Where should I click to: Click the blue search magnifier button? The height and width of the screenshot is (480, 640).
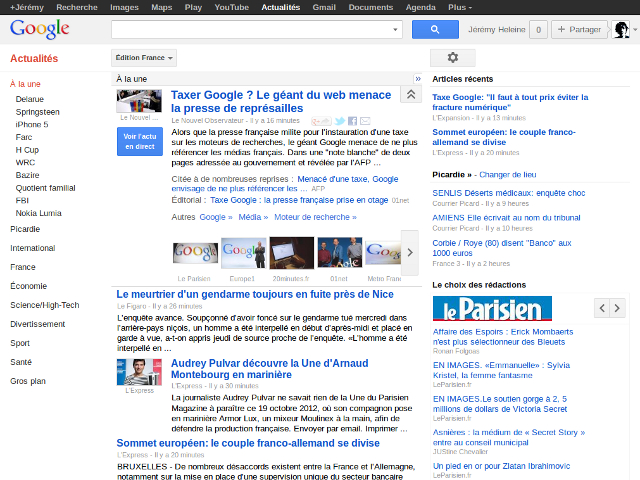(435, 29)
